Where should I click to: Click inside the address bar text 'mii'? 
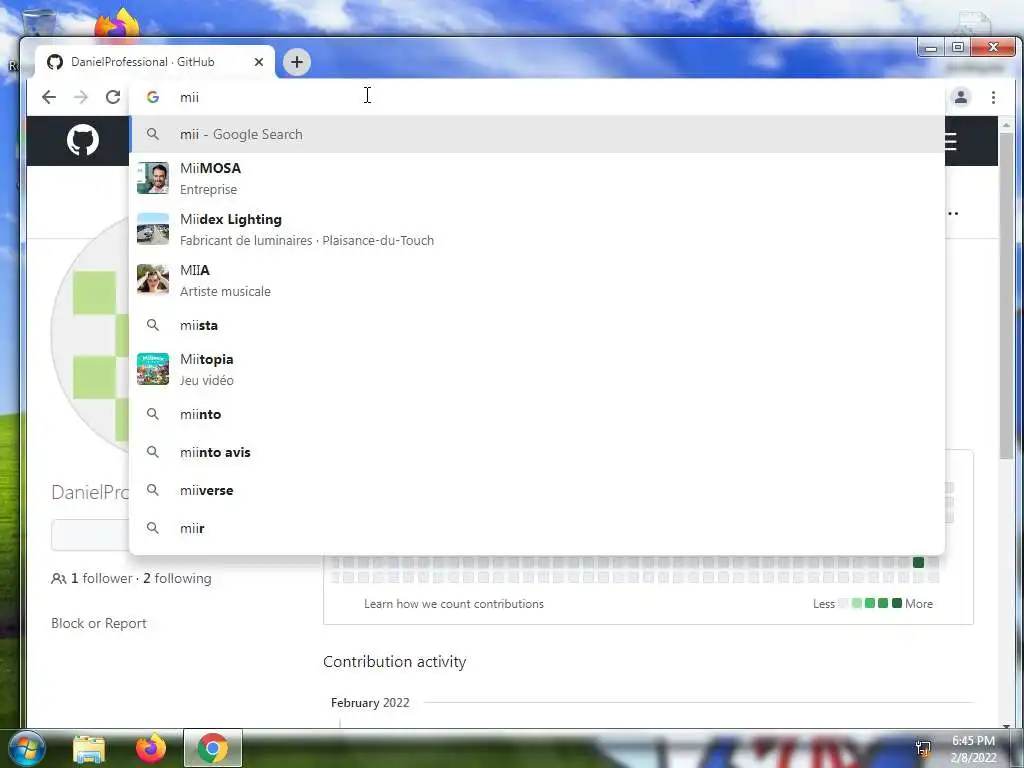coord(189,97)
